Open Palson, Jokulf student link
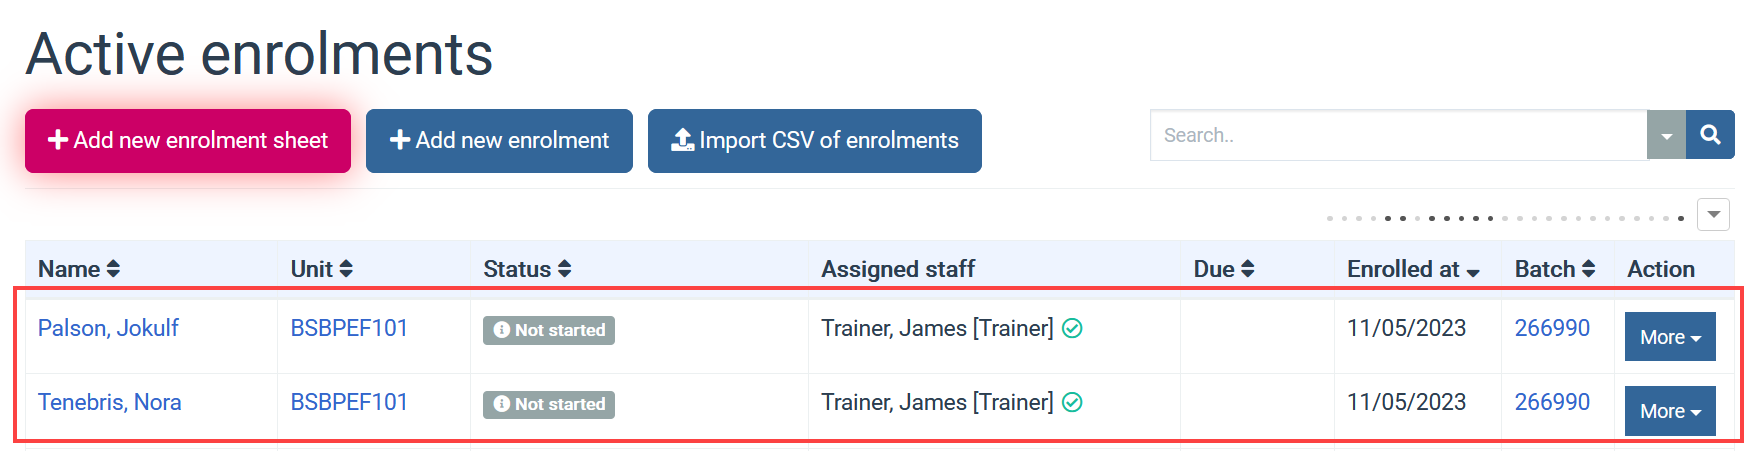This screenshot has height=451, width=1753. click(x=108, y=328)
